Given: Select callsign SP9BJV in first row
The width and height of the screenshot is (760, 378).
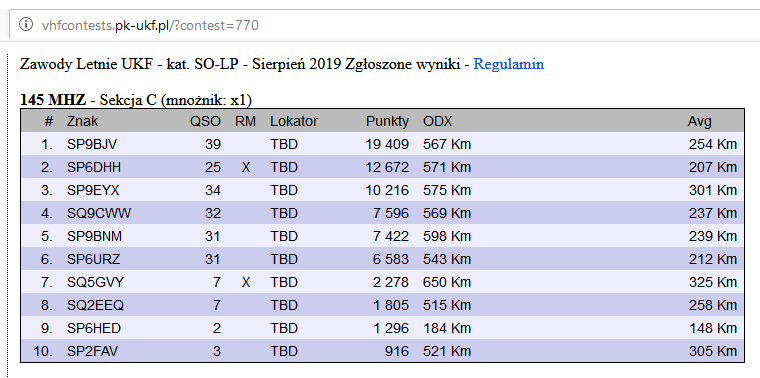Looking at the screenshot, I should [x=92, y=144].
